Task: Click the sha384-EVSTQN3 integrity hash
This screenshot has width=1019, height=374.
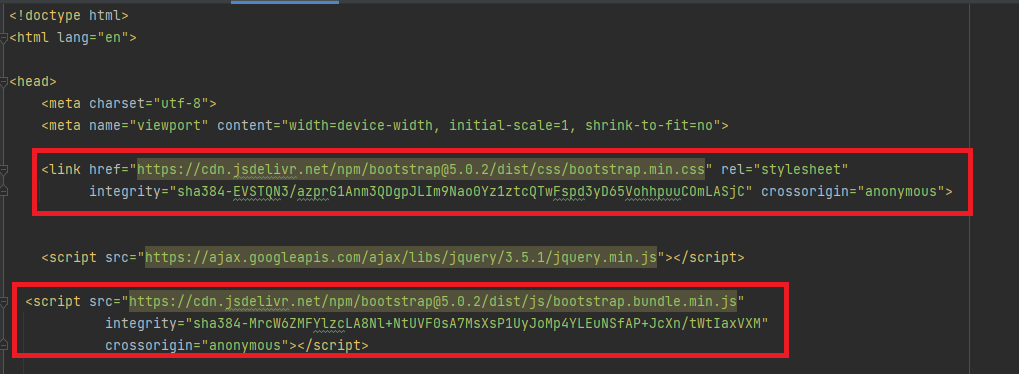Action: tap(460, 191)
